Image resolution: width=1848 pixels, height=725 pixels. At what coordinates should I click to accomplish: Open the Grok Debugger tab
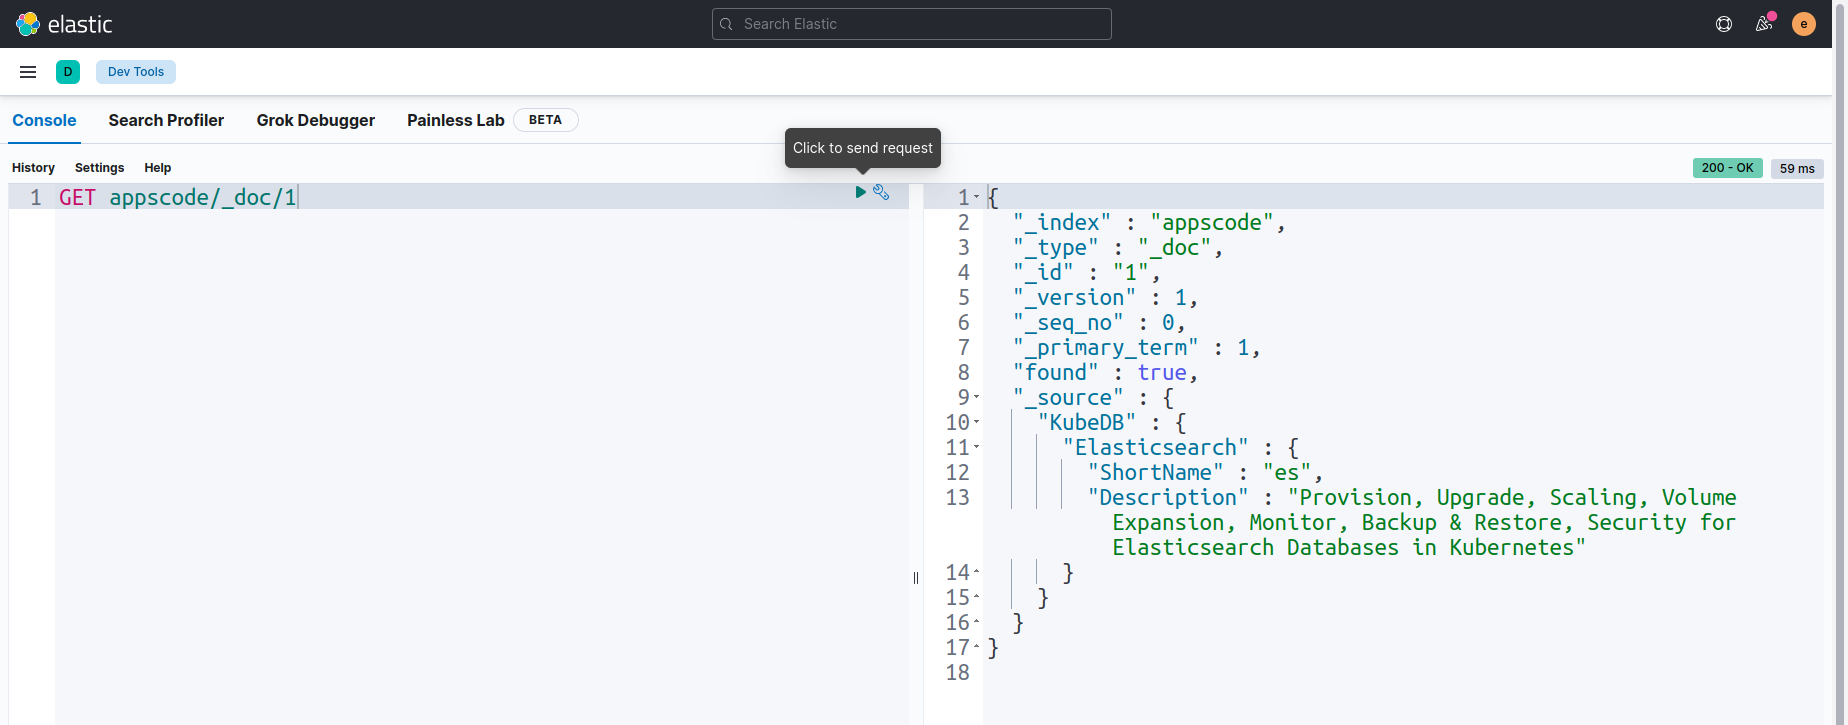(315, 120)
